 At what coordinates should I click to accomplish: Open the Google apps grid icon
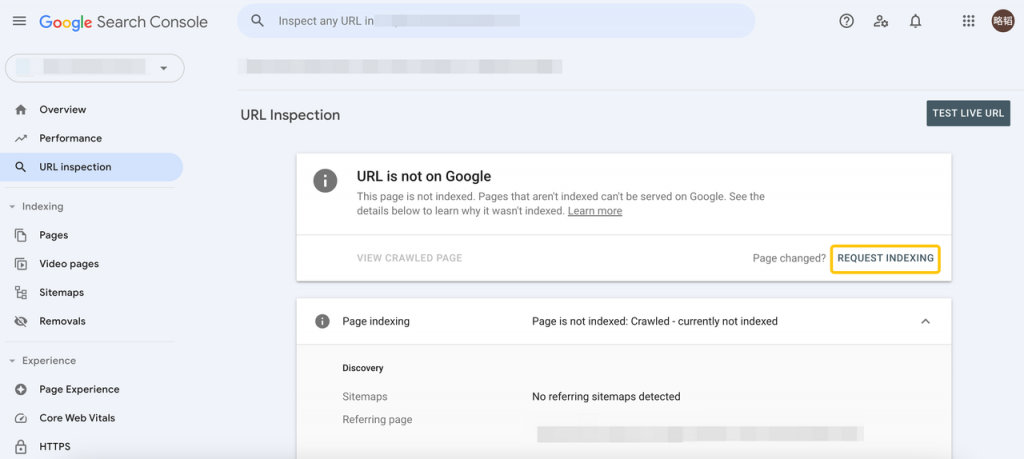click(x=968, y=21)
